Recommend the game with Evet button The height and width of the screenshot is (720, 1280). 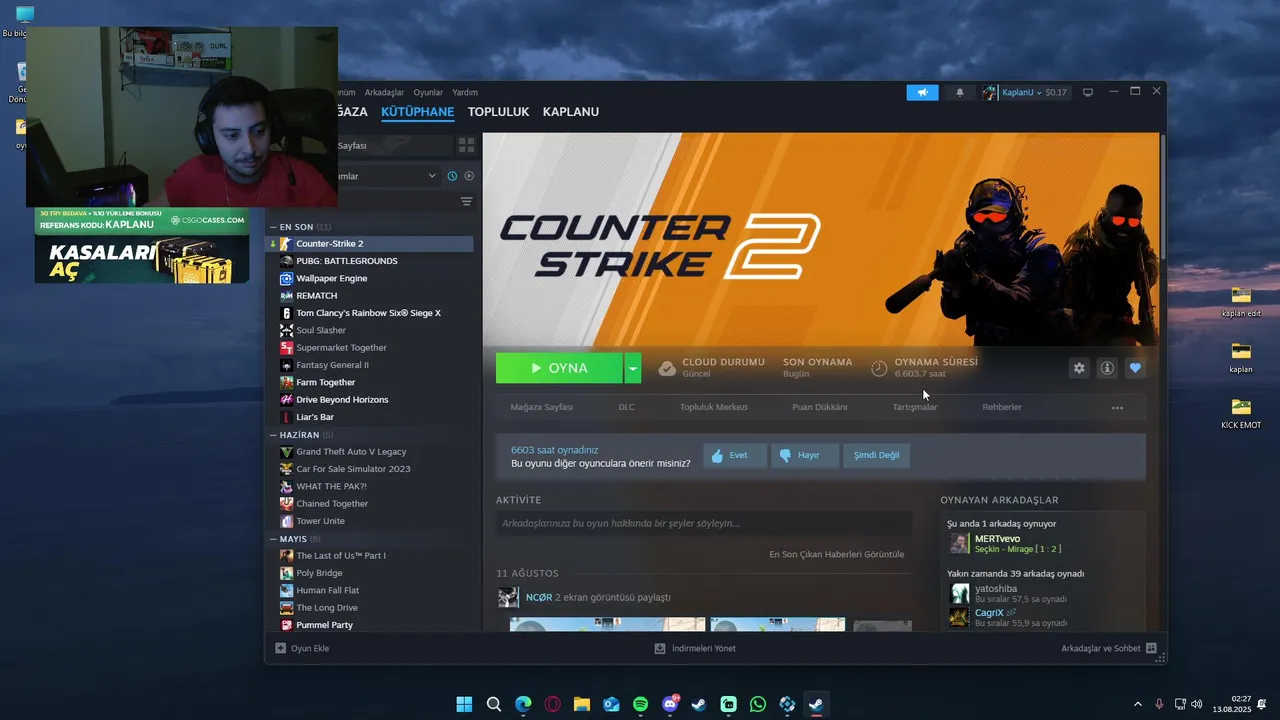point(735,455)
